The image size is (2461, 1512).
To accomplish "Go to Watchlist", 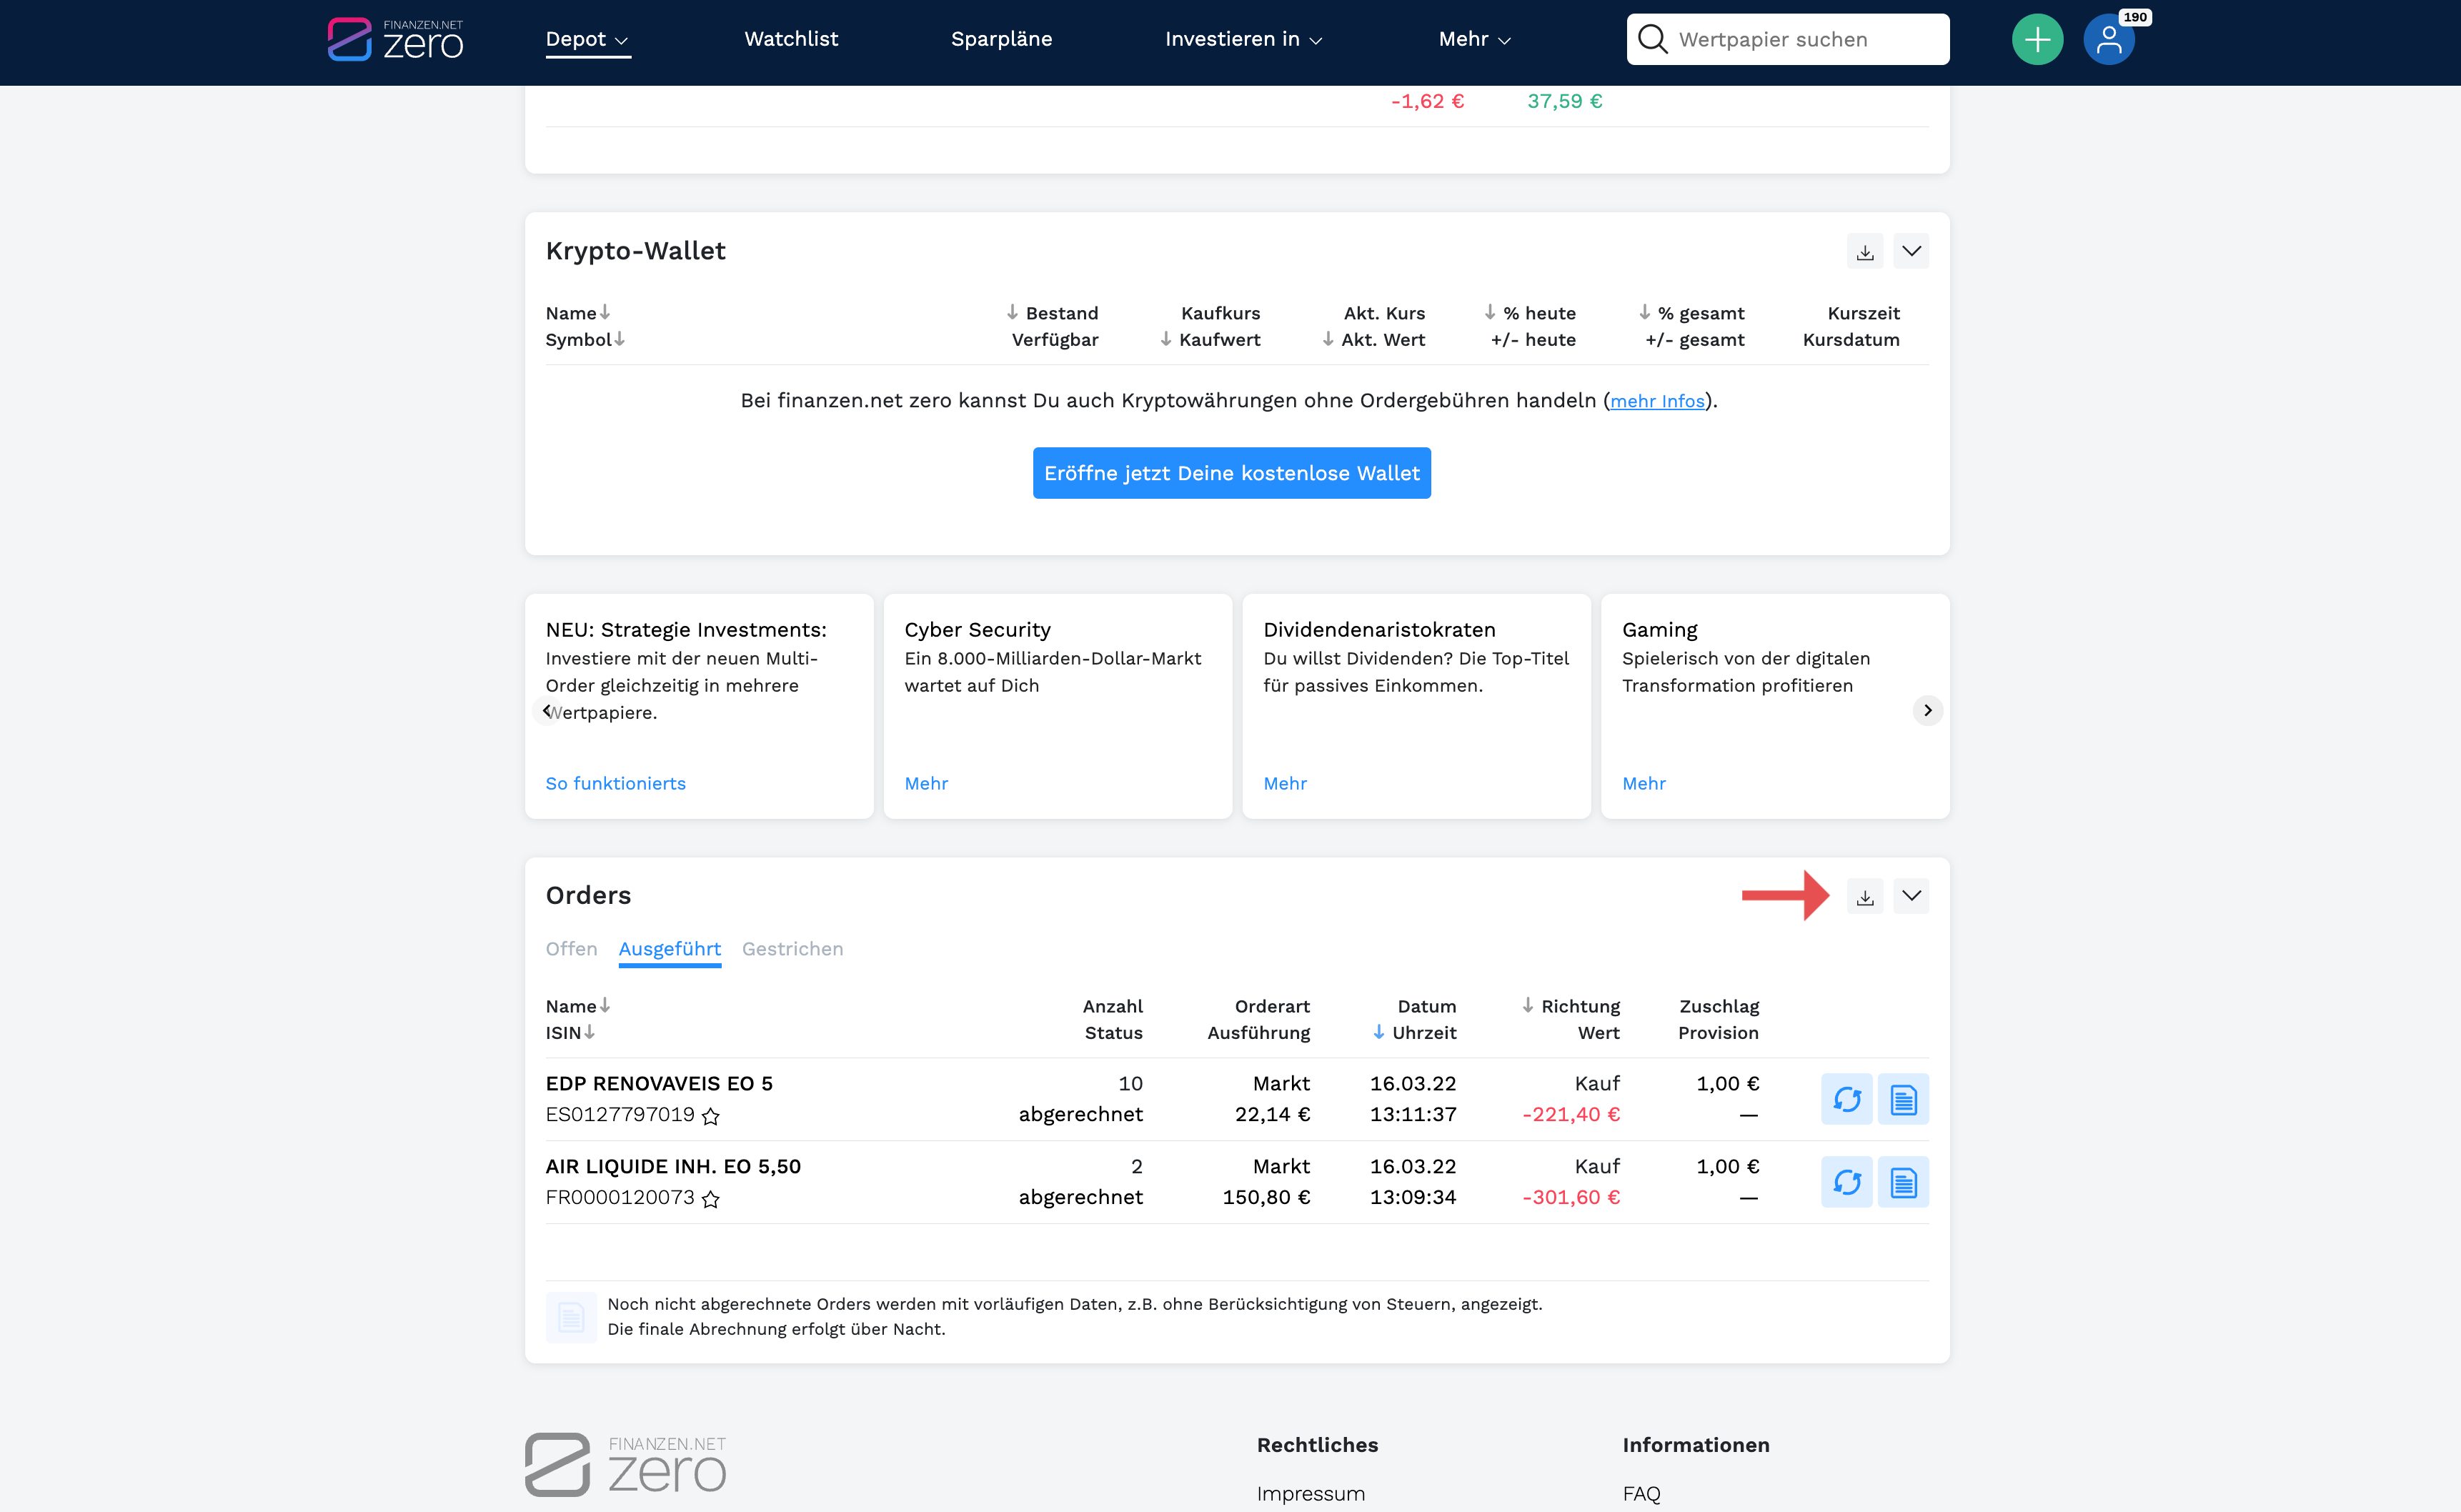I will tap(791, 39).
